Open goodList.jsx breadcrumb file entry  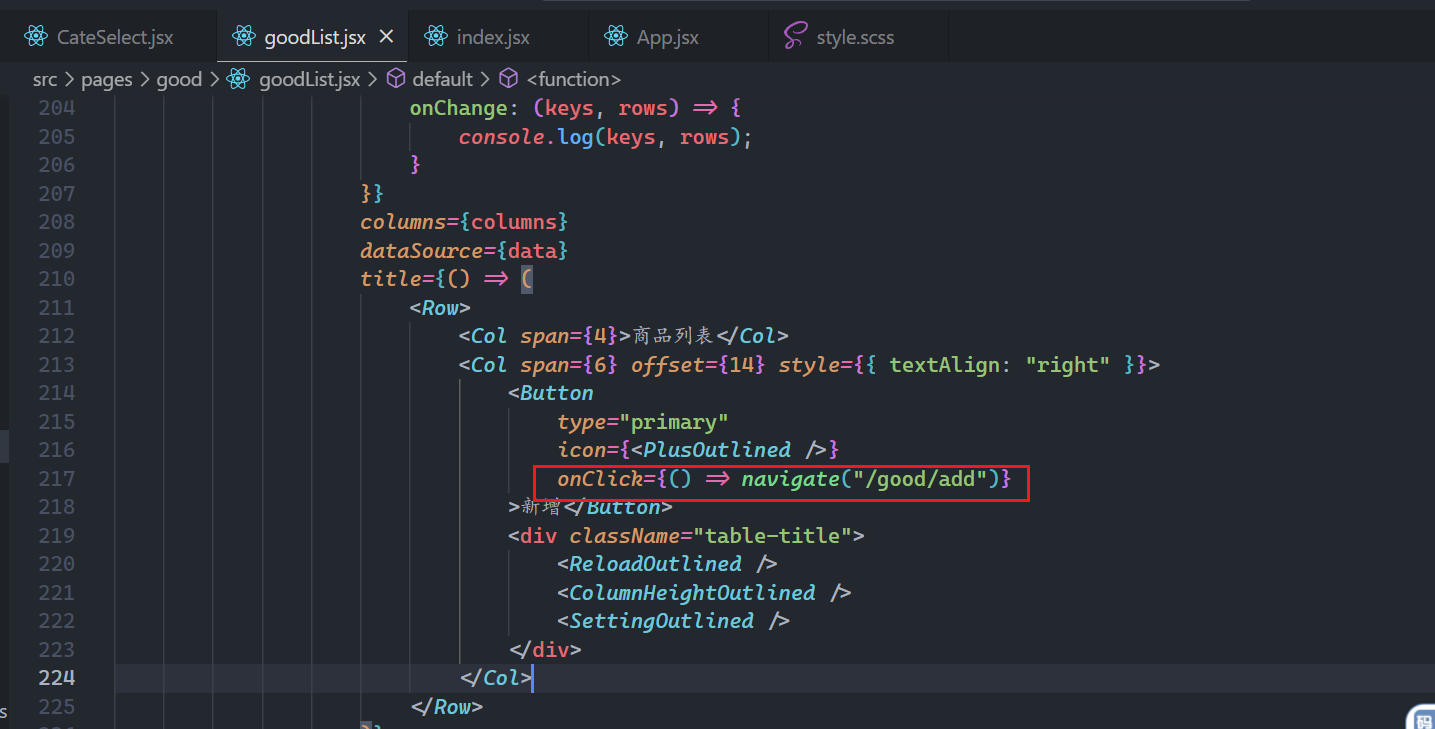pyautogui.click(x=309, y=79)
